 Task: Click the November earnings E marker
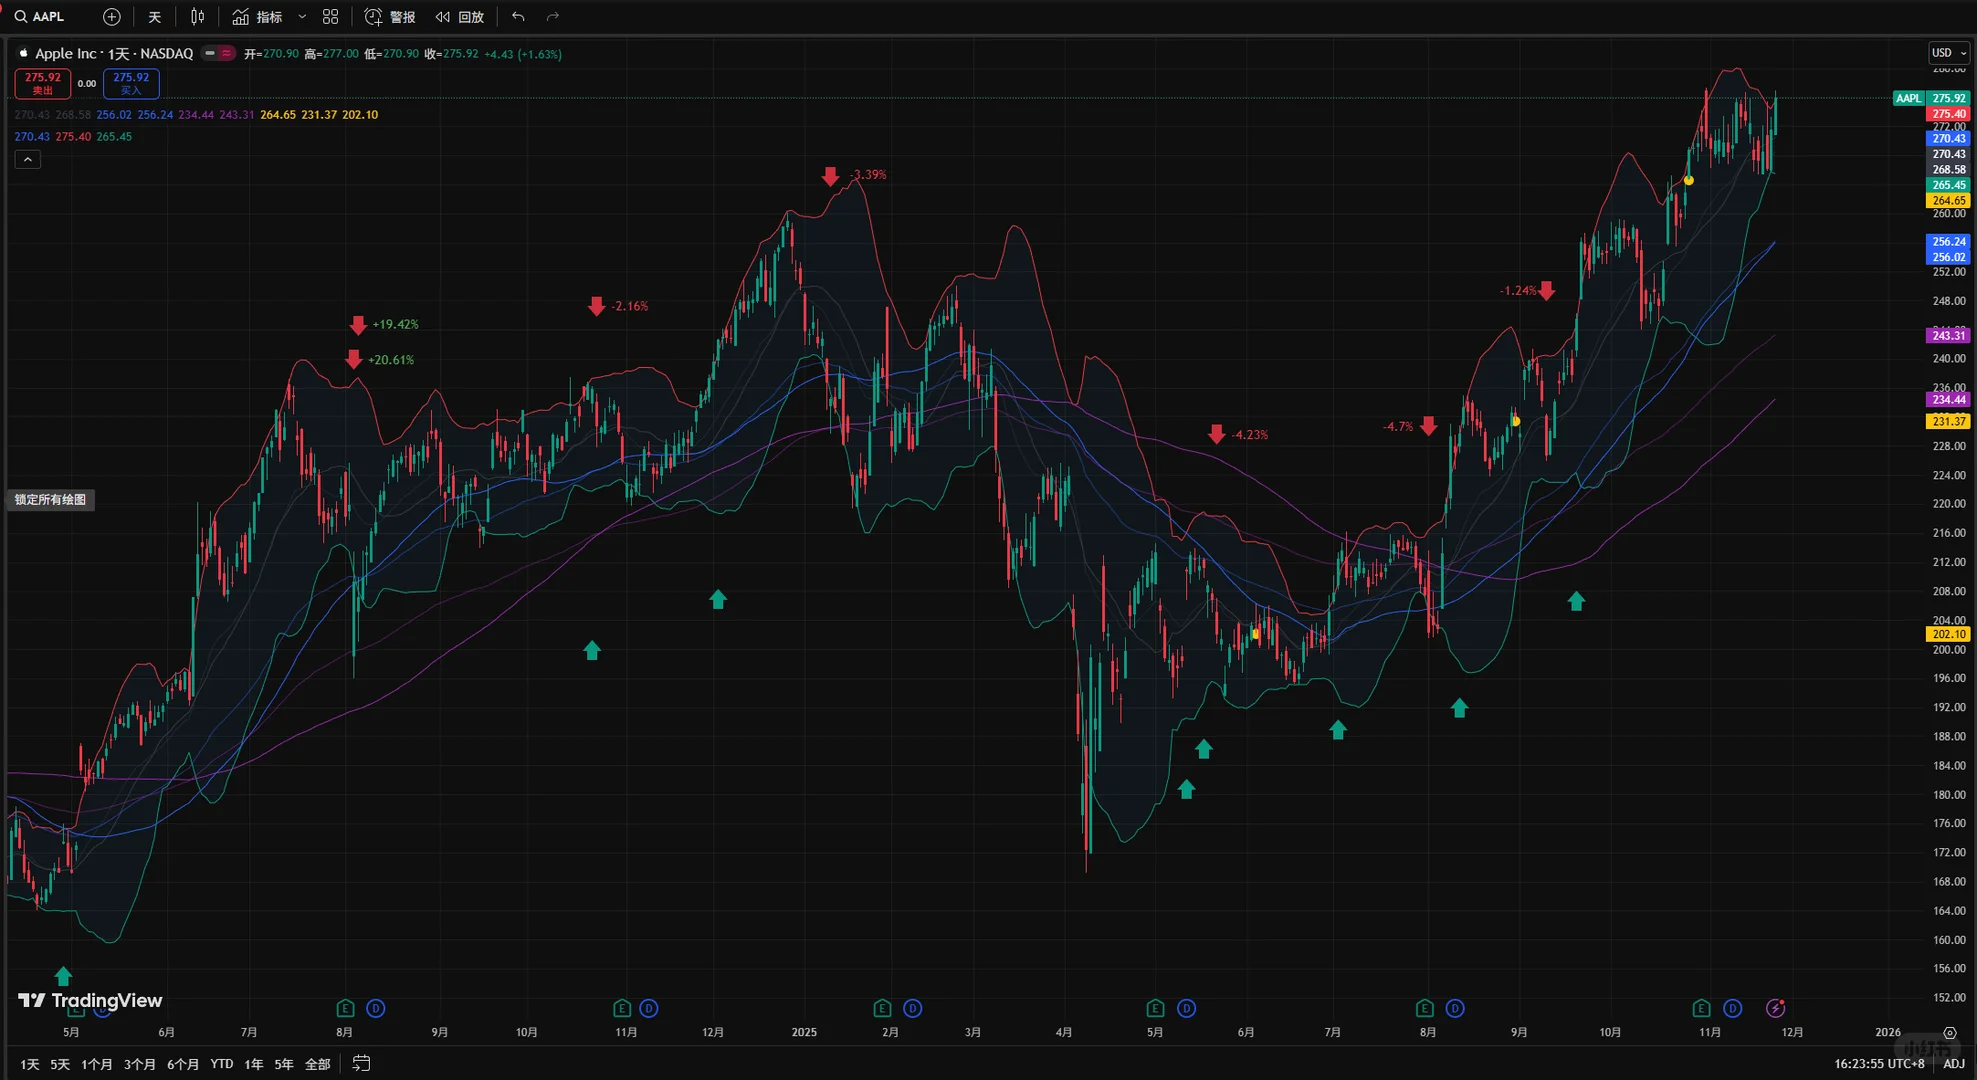click(1701, 1008)
